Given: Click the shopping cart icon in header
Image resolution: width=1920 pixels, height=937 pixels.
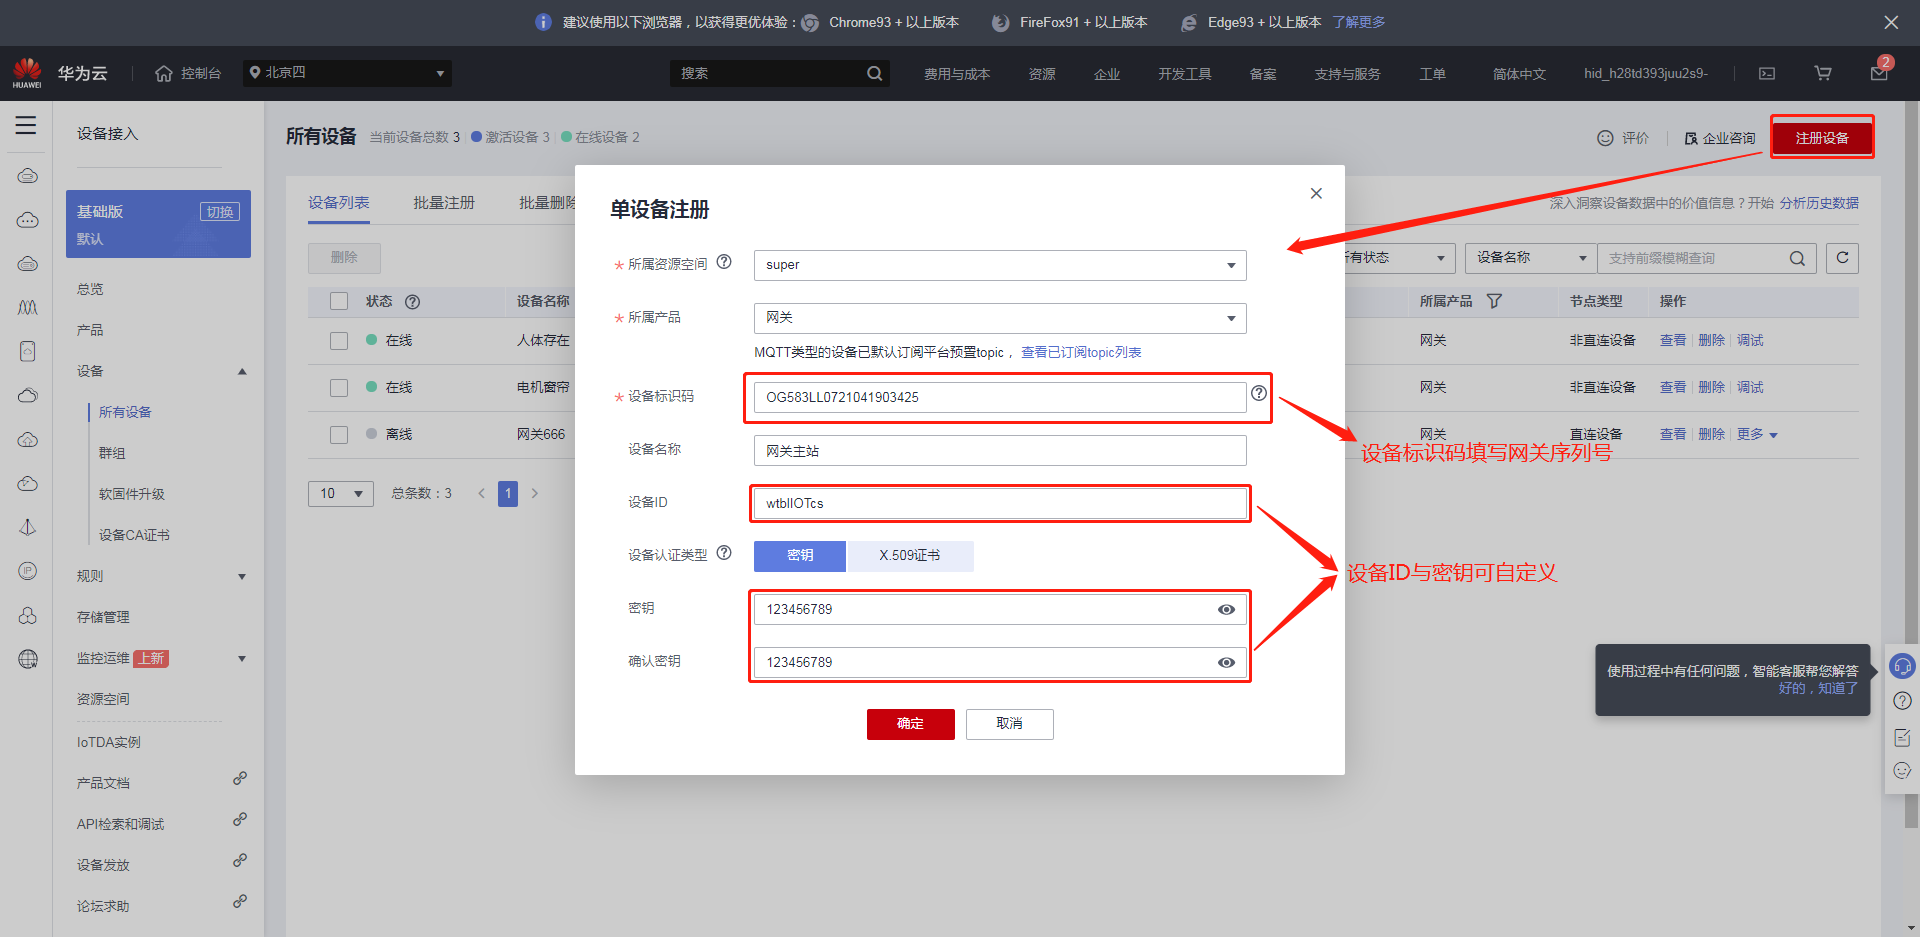Looking at the screenshot, I should click(1822, 73).
